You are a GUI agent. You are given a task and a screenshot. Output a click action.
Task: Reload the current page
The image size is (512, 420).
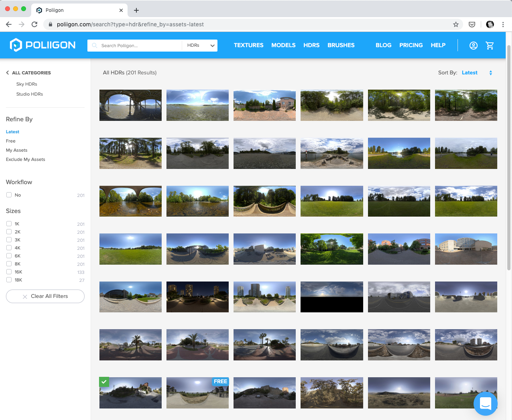tap(34, 24)
